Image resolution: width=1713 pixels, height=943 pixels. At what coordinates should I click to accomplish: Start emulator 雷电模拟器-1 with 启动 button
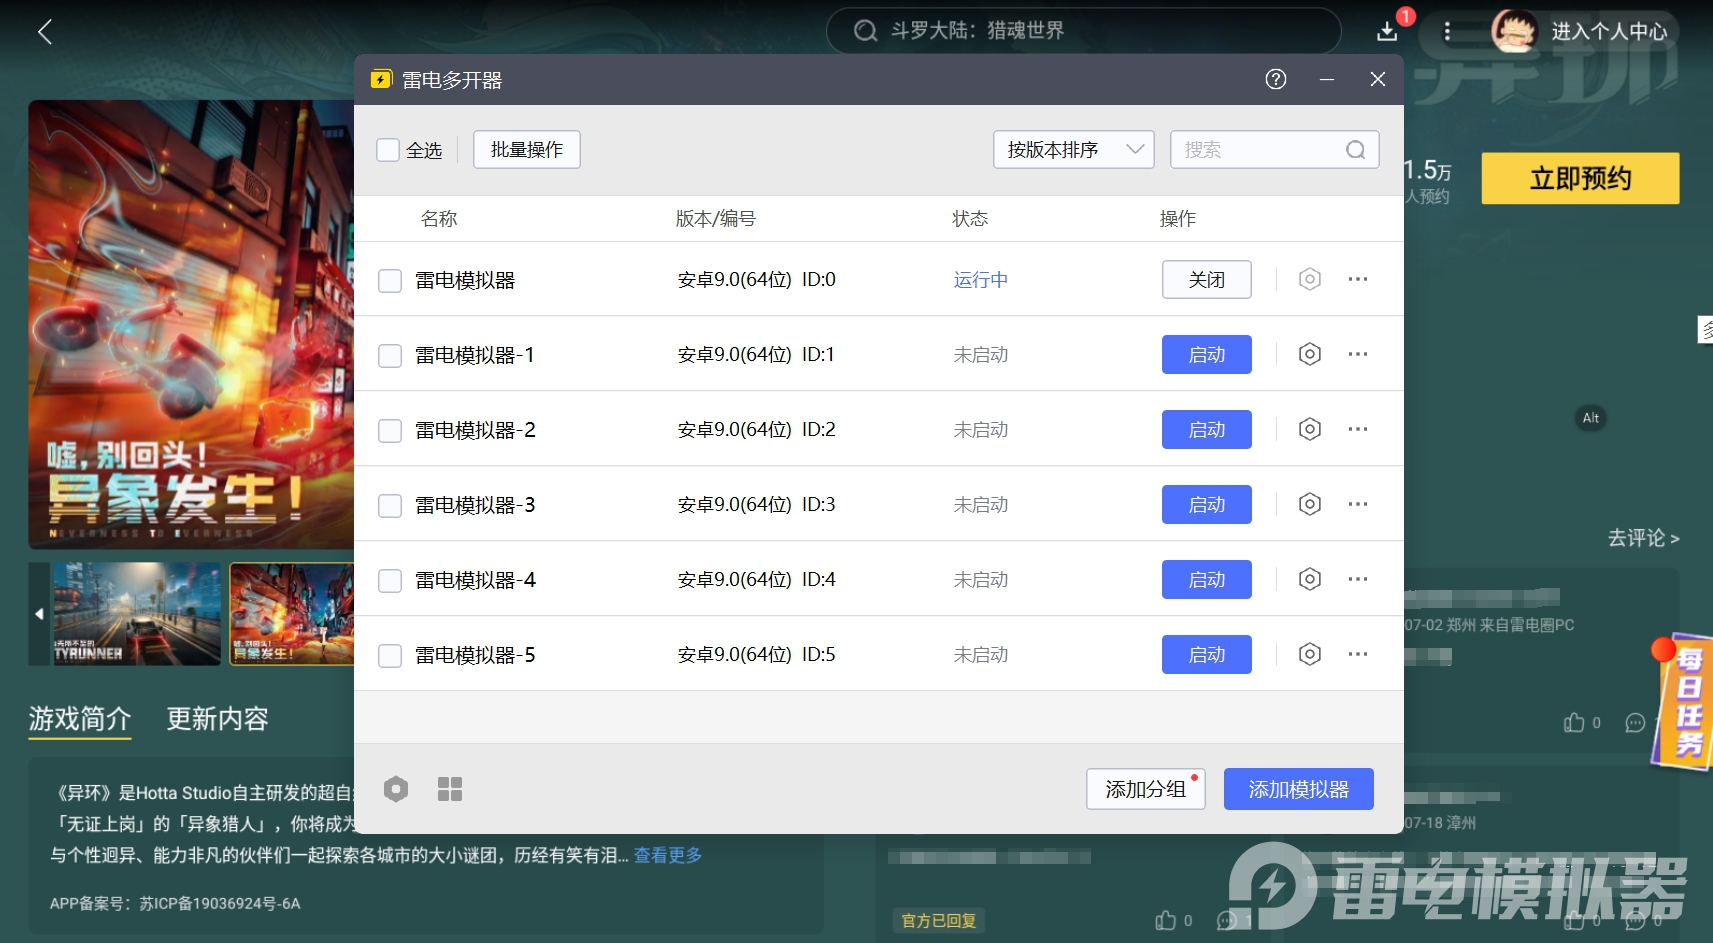pyautogui.click(x=1206, y=354)
